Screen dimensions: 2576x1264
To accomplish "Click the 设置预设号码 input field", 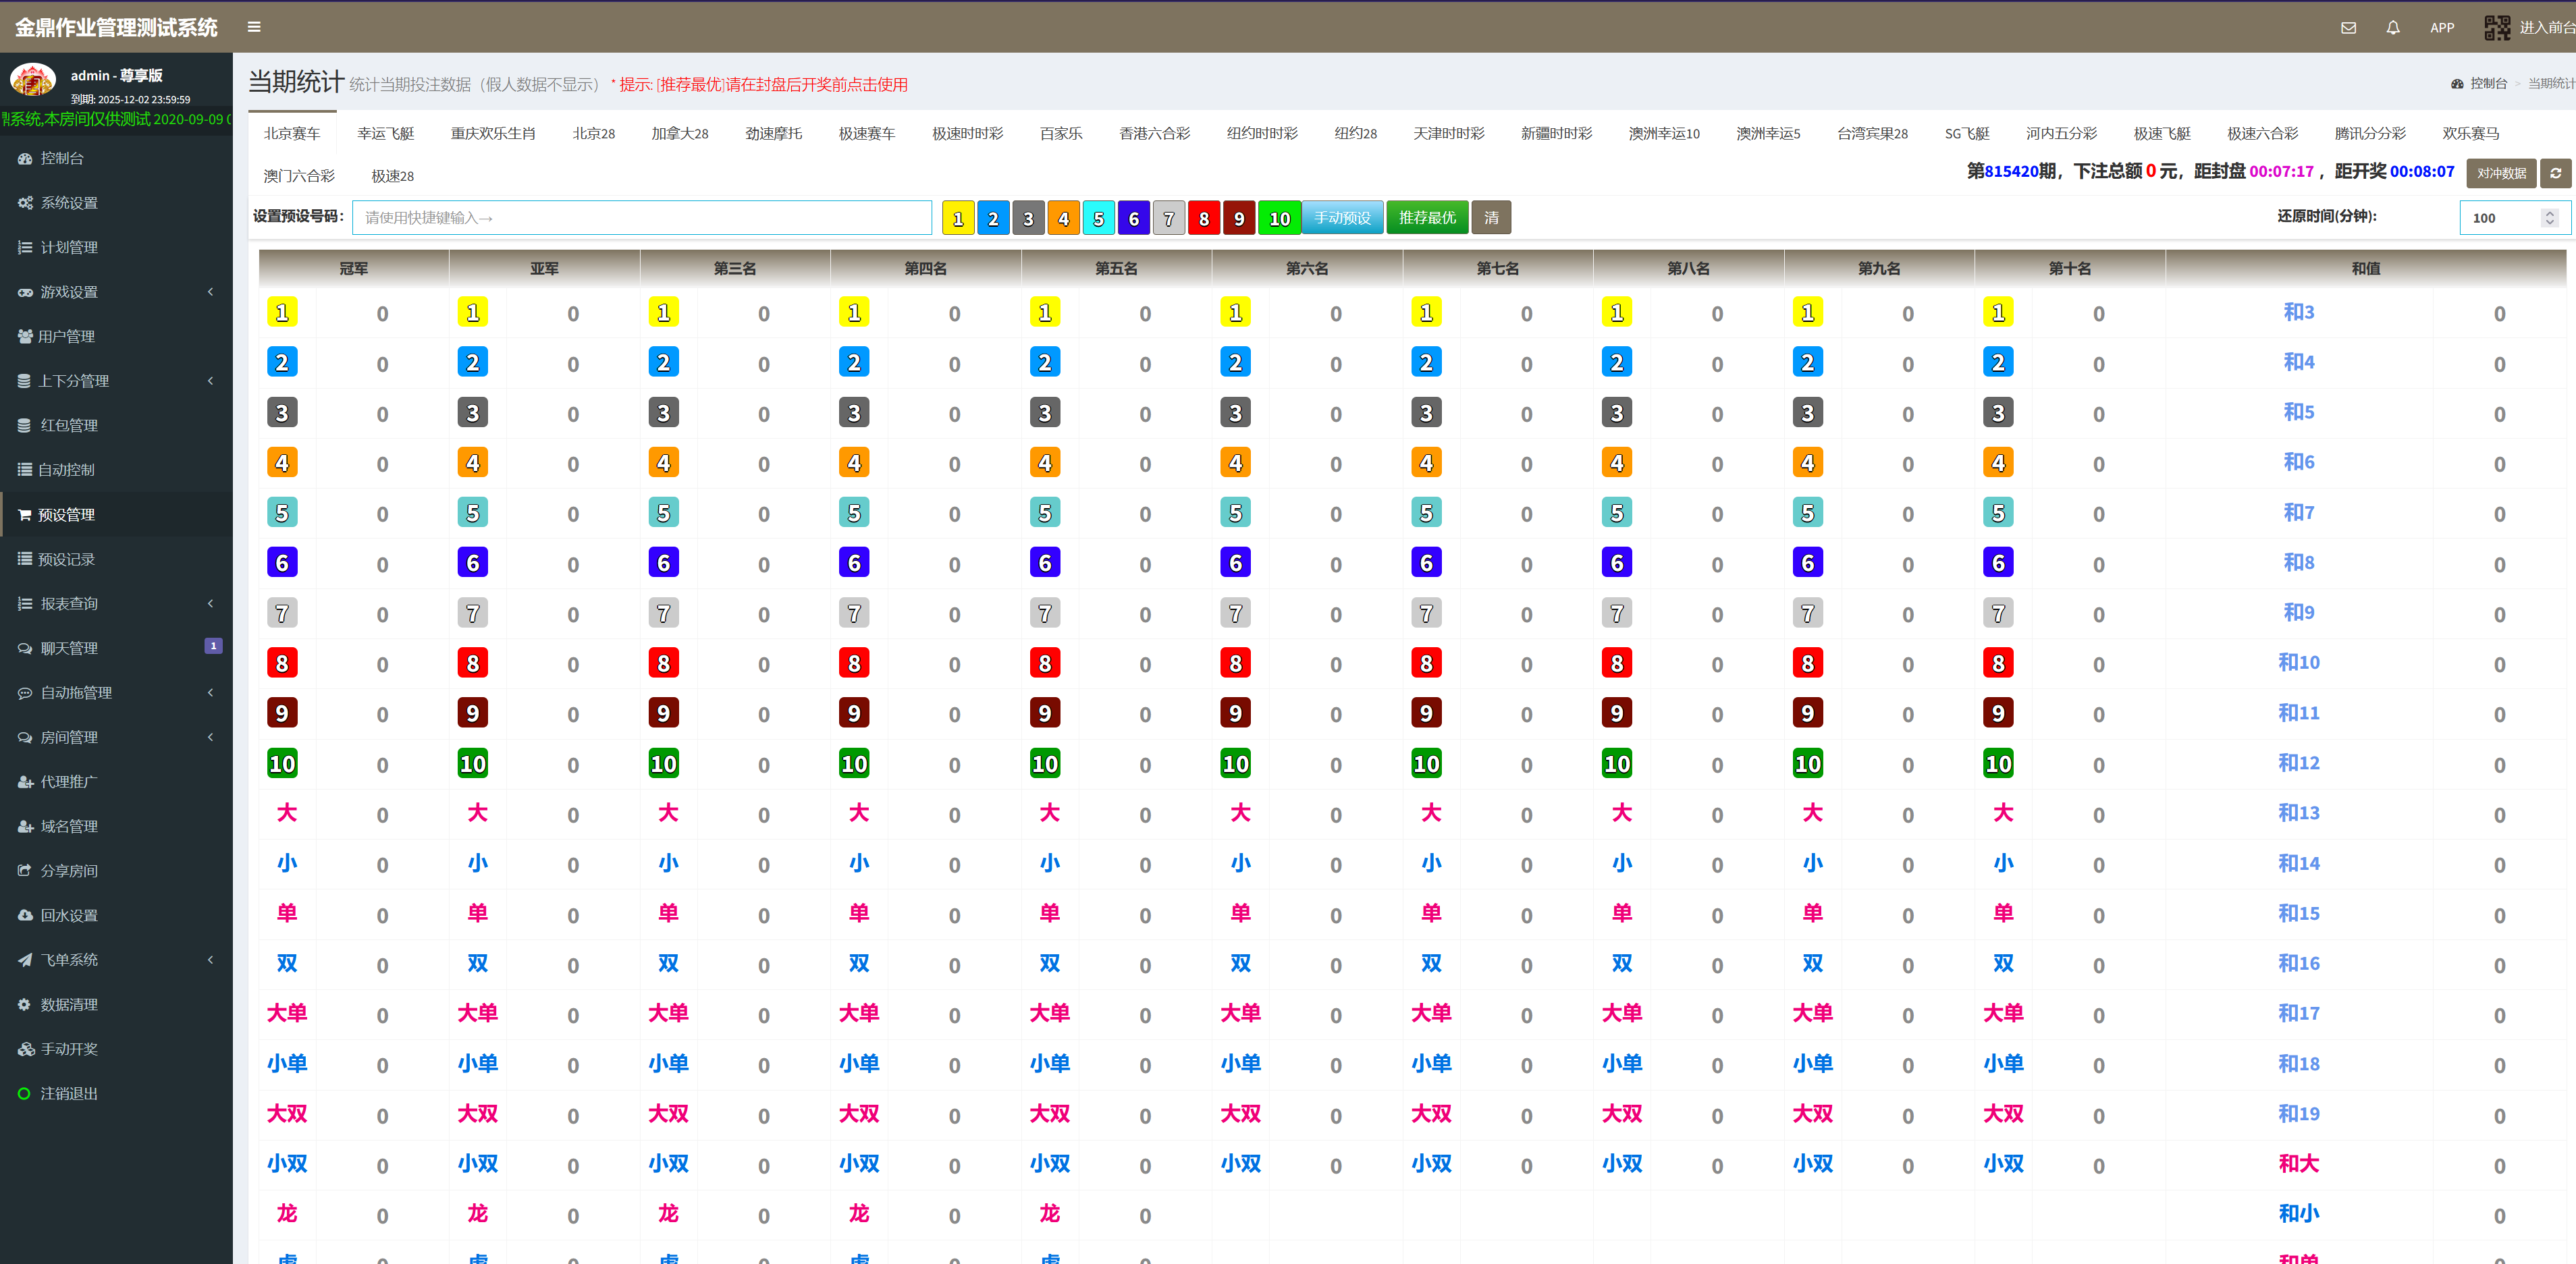I will (x=642, y=217).
